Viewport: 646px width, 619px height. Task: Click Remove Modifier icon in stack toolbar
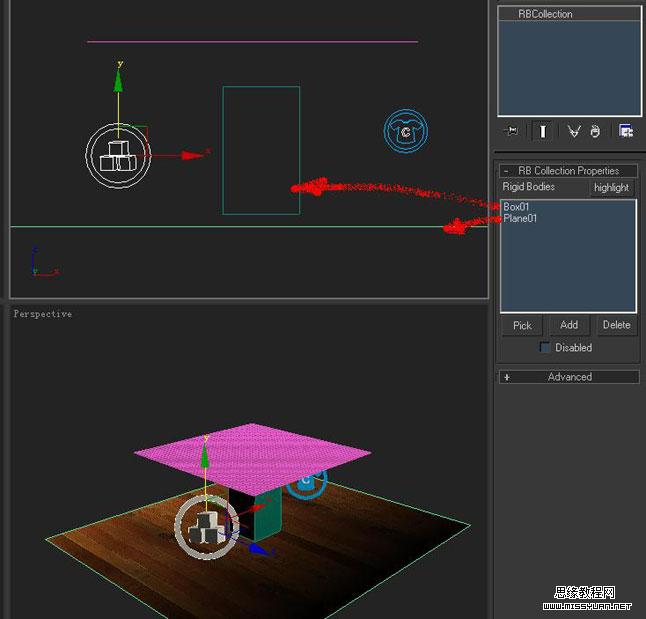click(595, 131)
